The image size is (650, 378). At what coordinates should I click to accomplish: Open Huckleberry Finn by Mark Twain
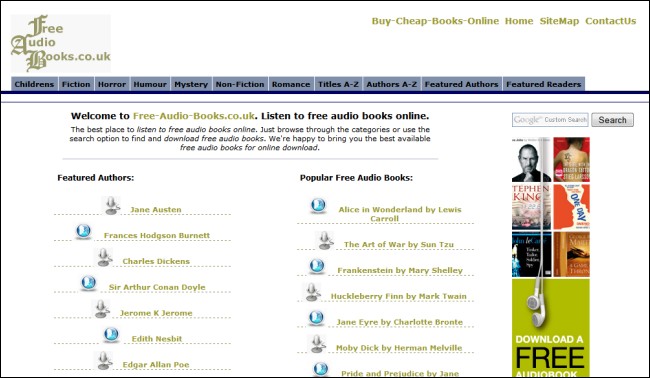pos(399,296)
